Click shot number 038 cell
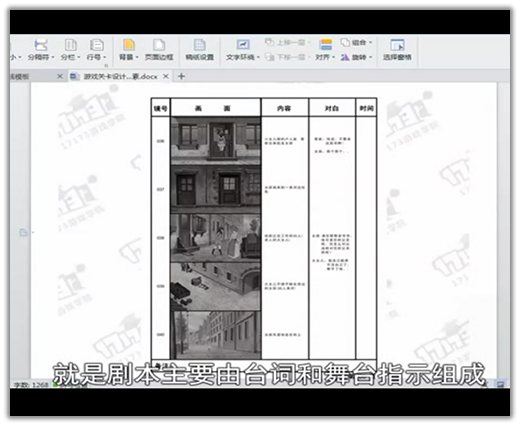520x426 pixels. point(161,238)
